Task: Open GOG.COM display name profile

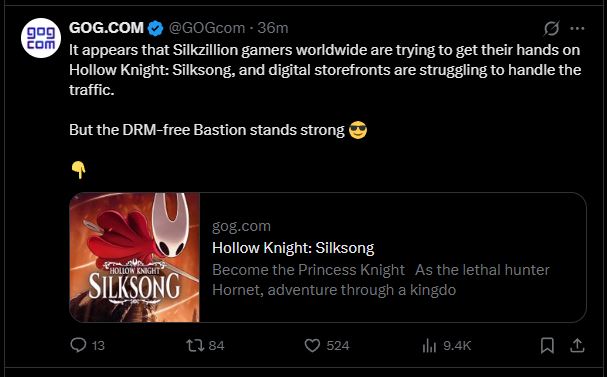Action: point(106,28)
